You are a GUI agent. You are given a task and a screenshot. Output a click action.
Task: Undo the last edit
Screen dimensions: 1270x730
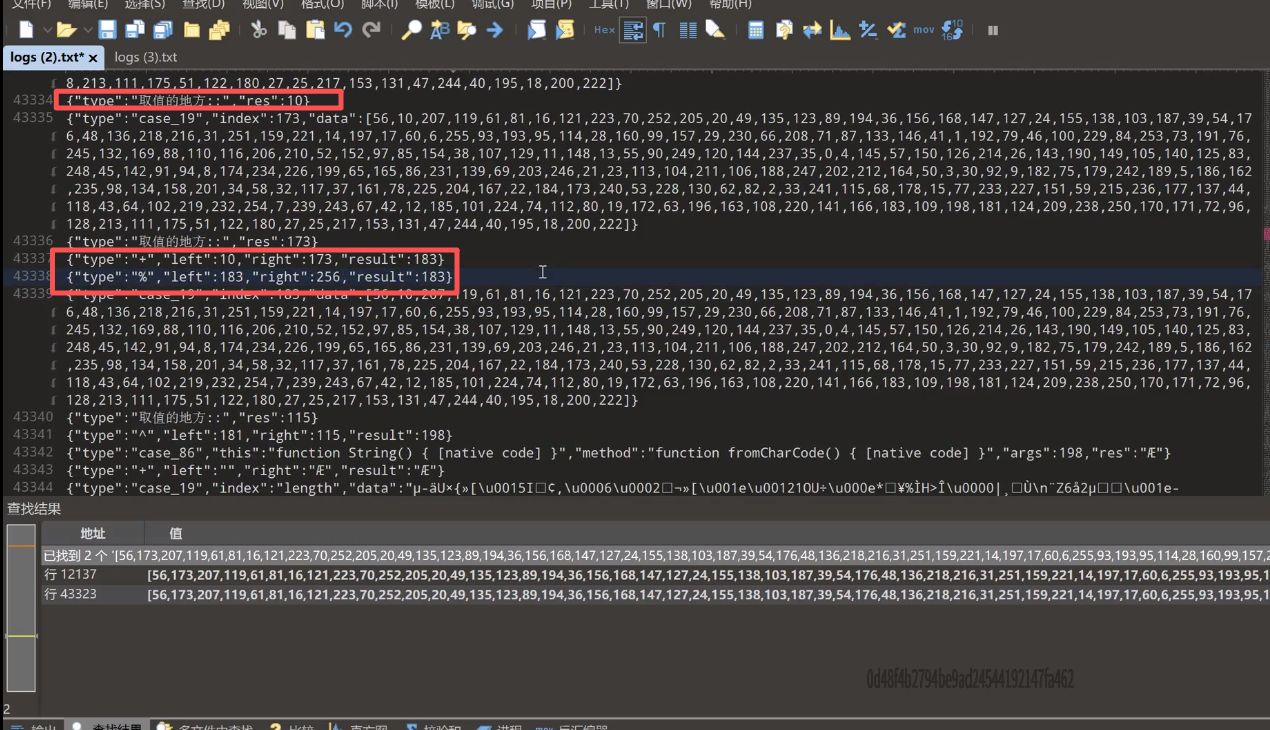pyautogui.click(x=343, y=30)
